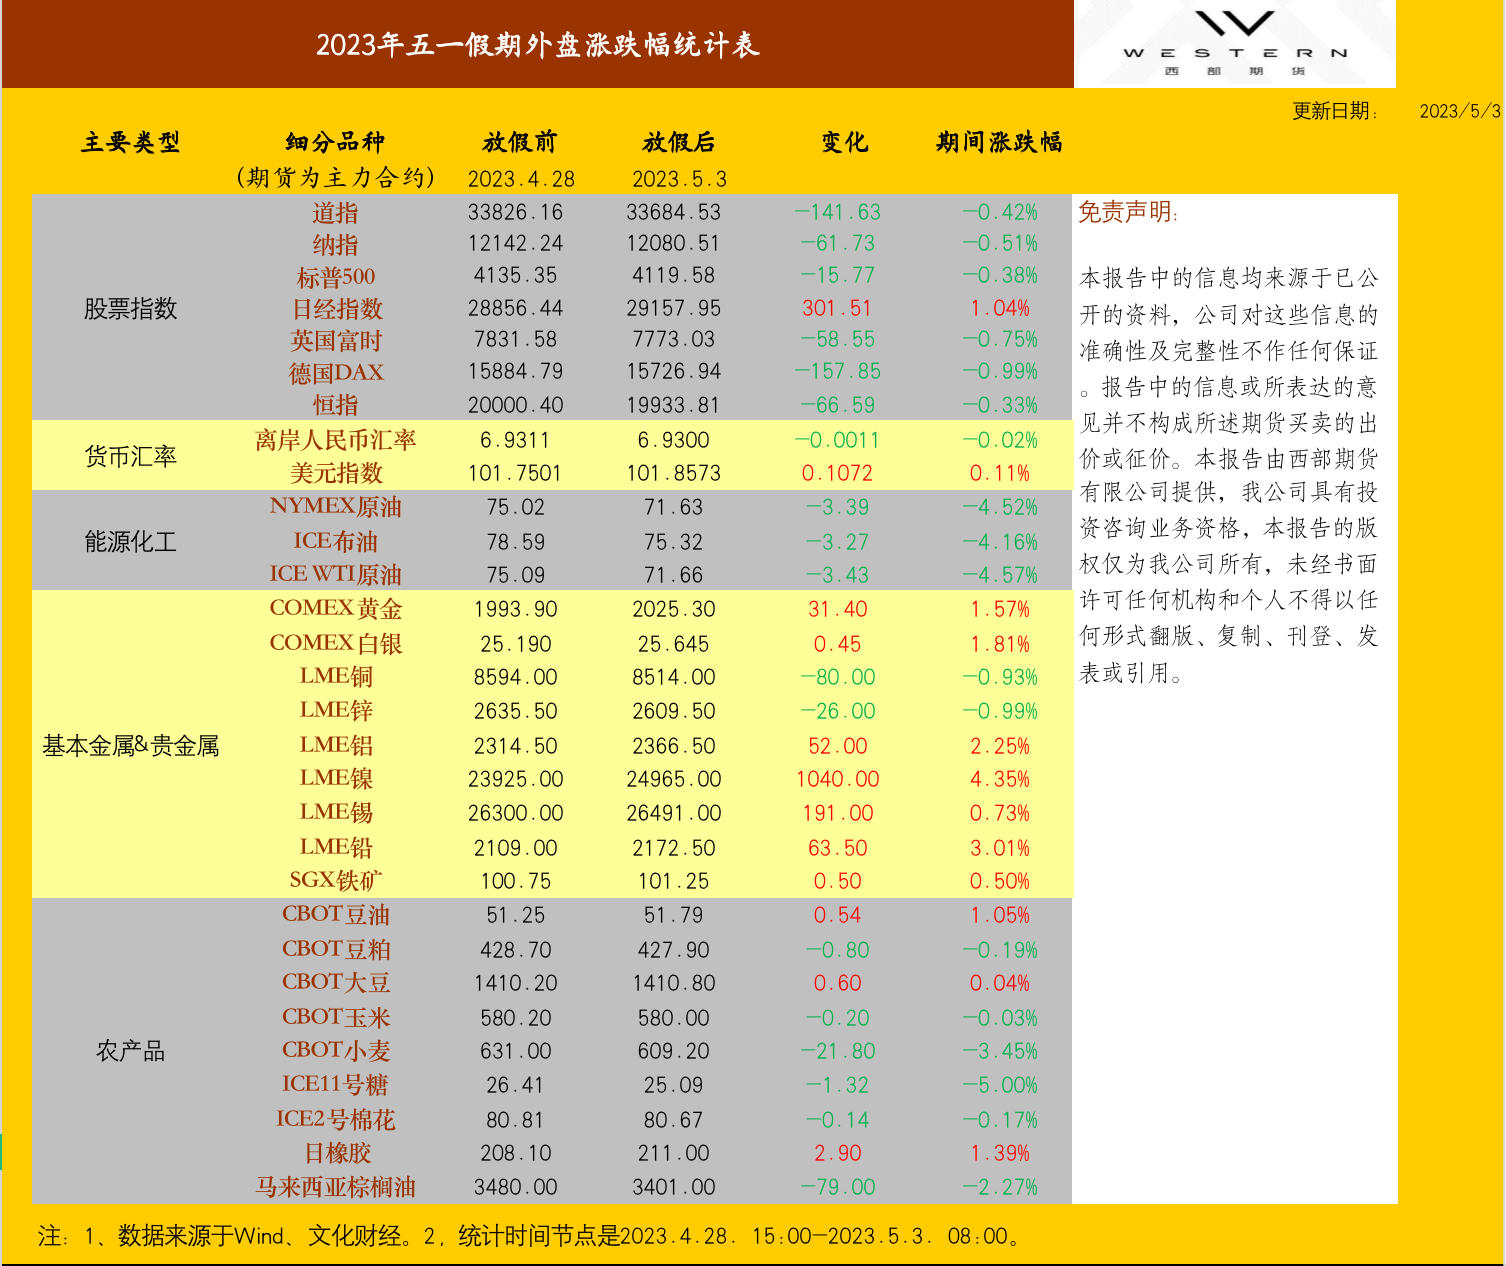The width and height of the screenshot is (1506, 1266).
Task: Click the 道指 row label
Action: click(x=335, y=212)
